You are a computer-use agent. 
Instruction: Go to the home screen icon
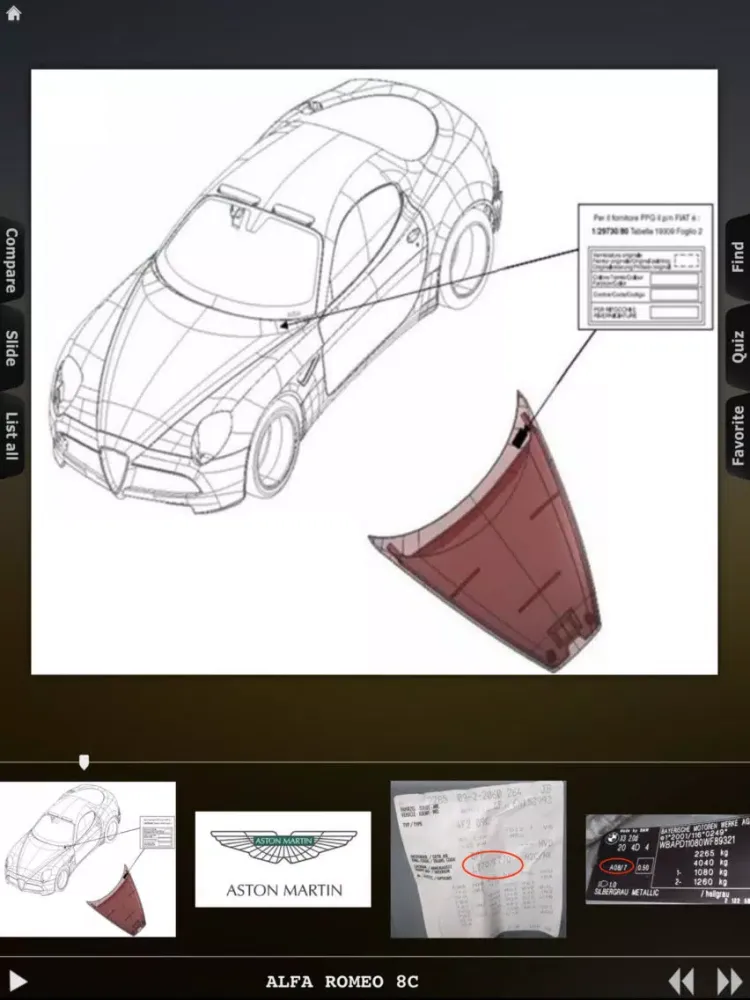click(13, 13)
